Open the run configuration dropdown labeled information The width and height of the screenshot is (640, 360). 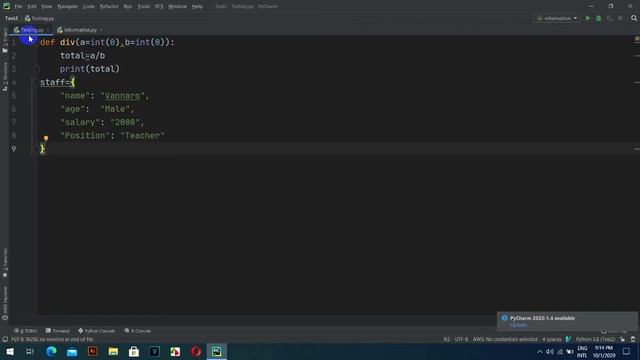tap(557, 18)
